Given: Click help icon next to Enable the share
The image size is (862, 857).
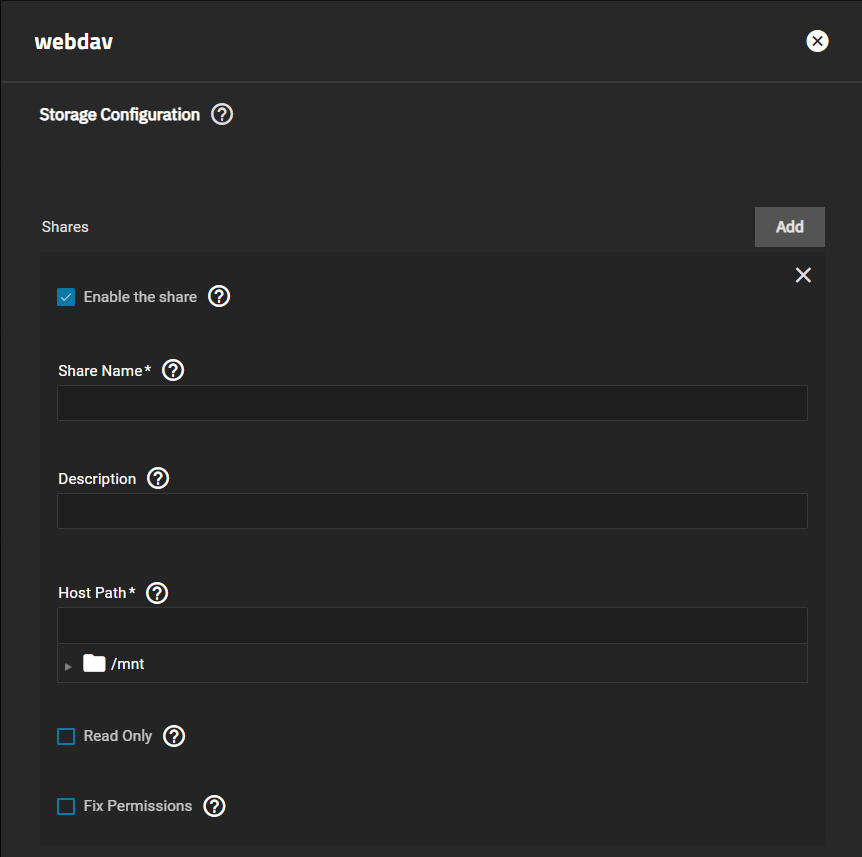Looking at the screenshot, I should [x=219, y=296].
